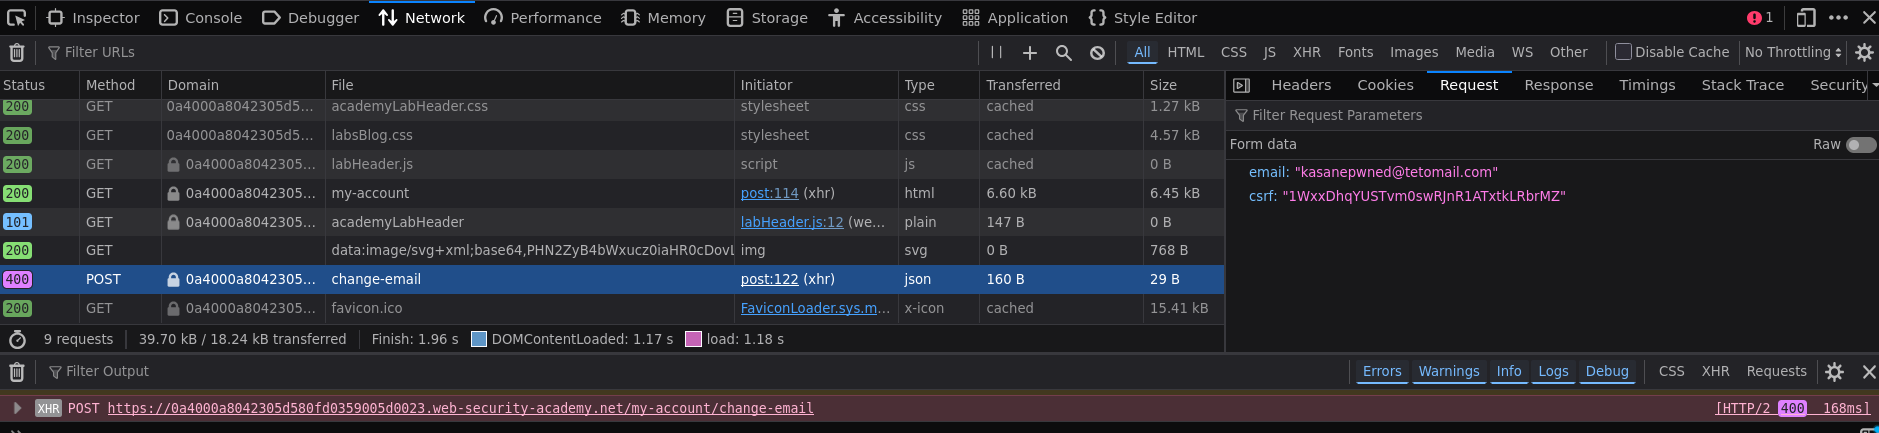Open network search with magnifier icon
The height and width of the screenshot is (433, 1879).
pos(1064,52)
